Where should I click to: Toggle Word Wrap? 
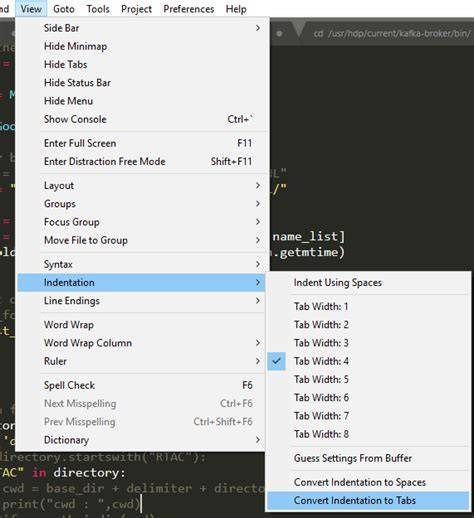click(x=142, y=325)
